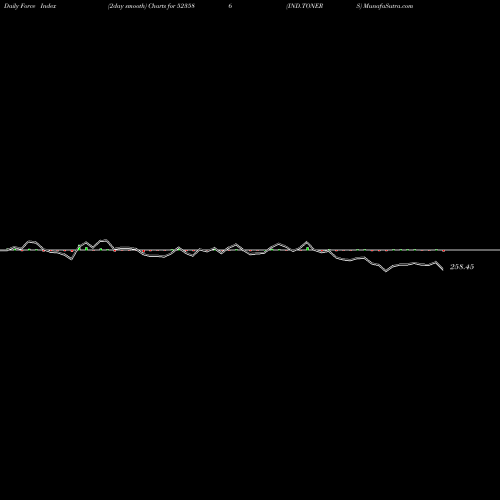Click the 258.45 value label
The height and width of the screenshot is (500, 500).
pos(462,267)
